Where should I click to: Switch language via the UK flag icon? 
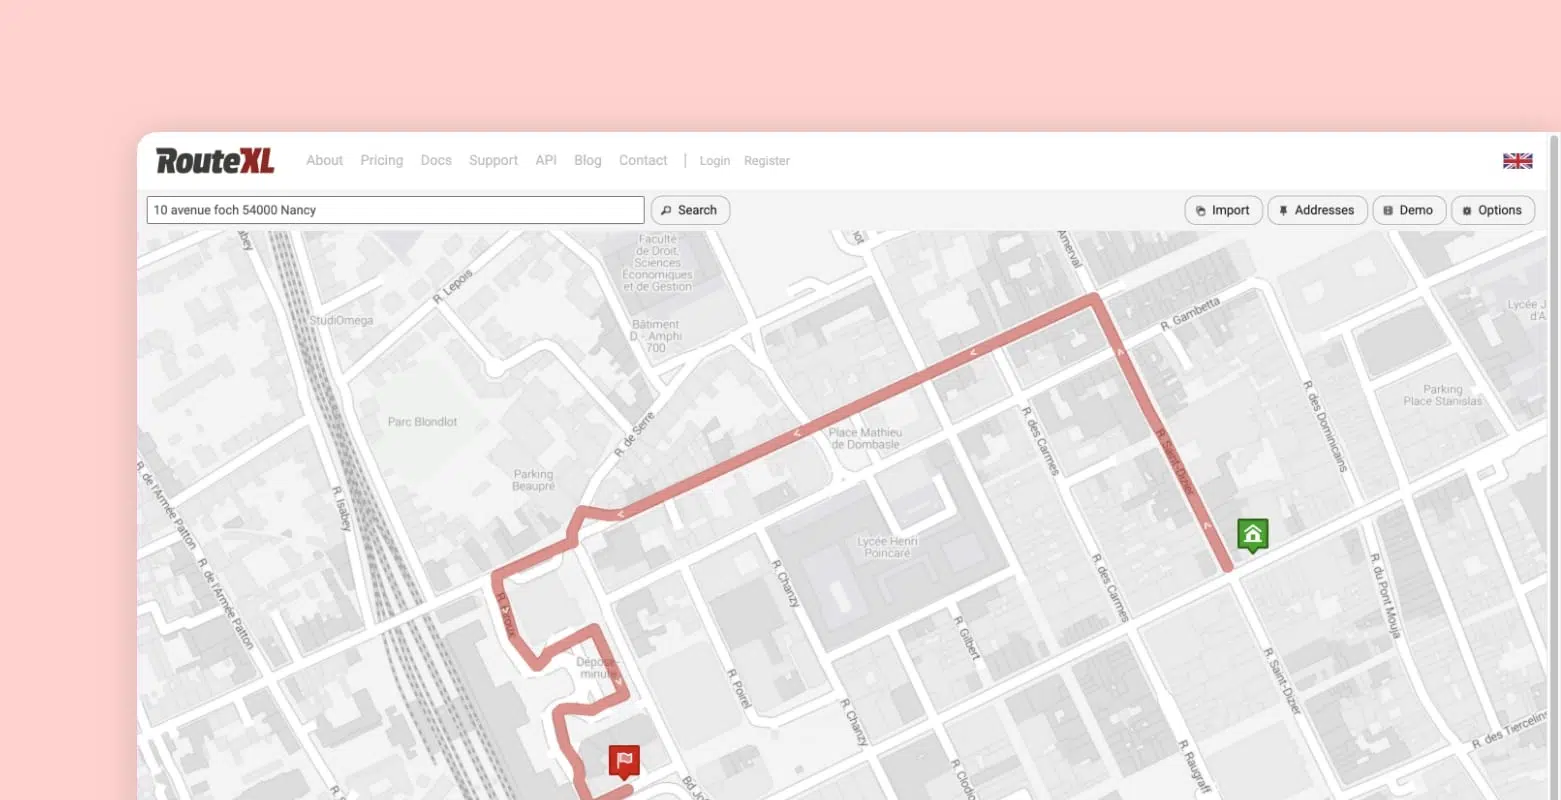[1517, 161]
